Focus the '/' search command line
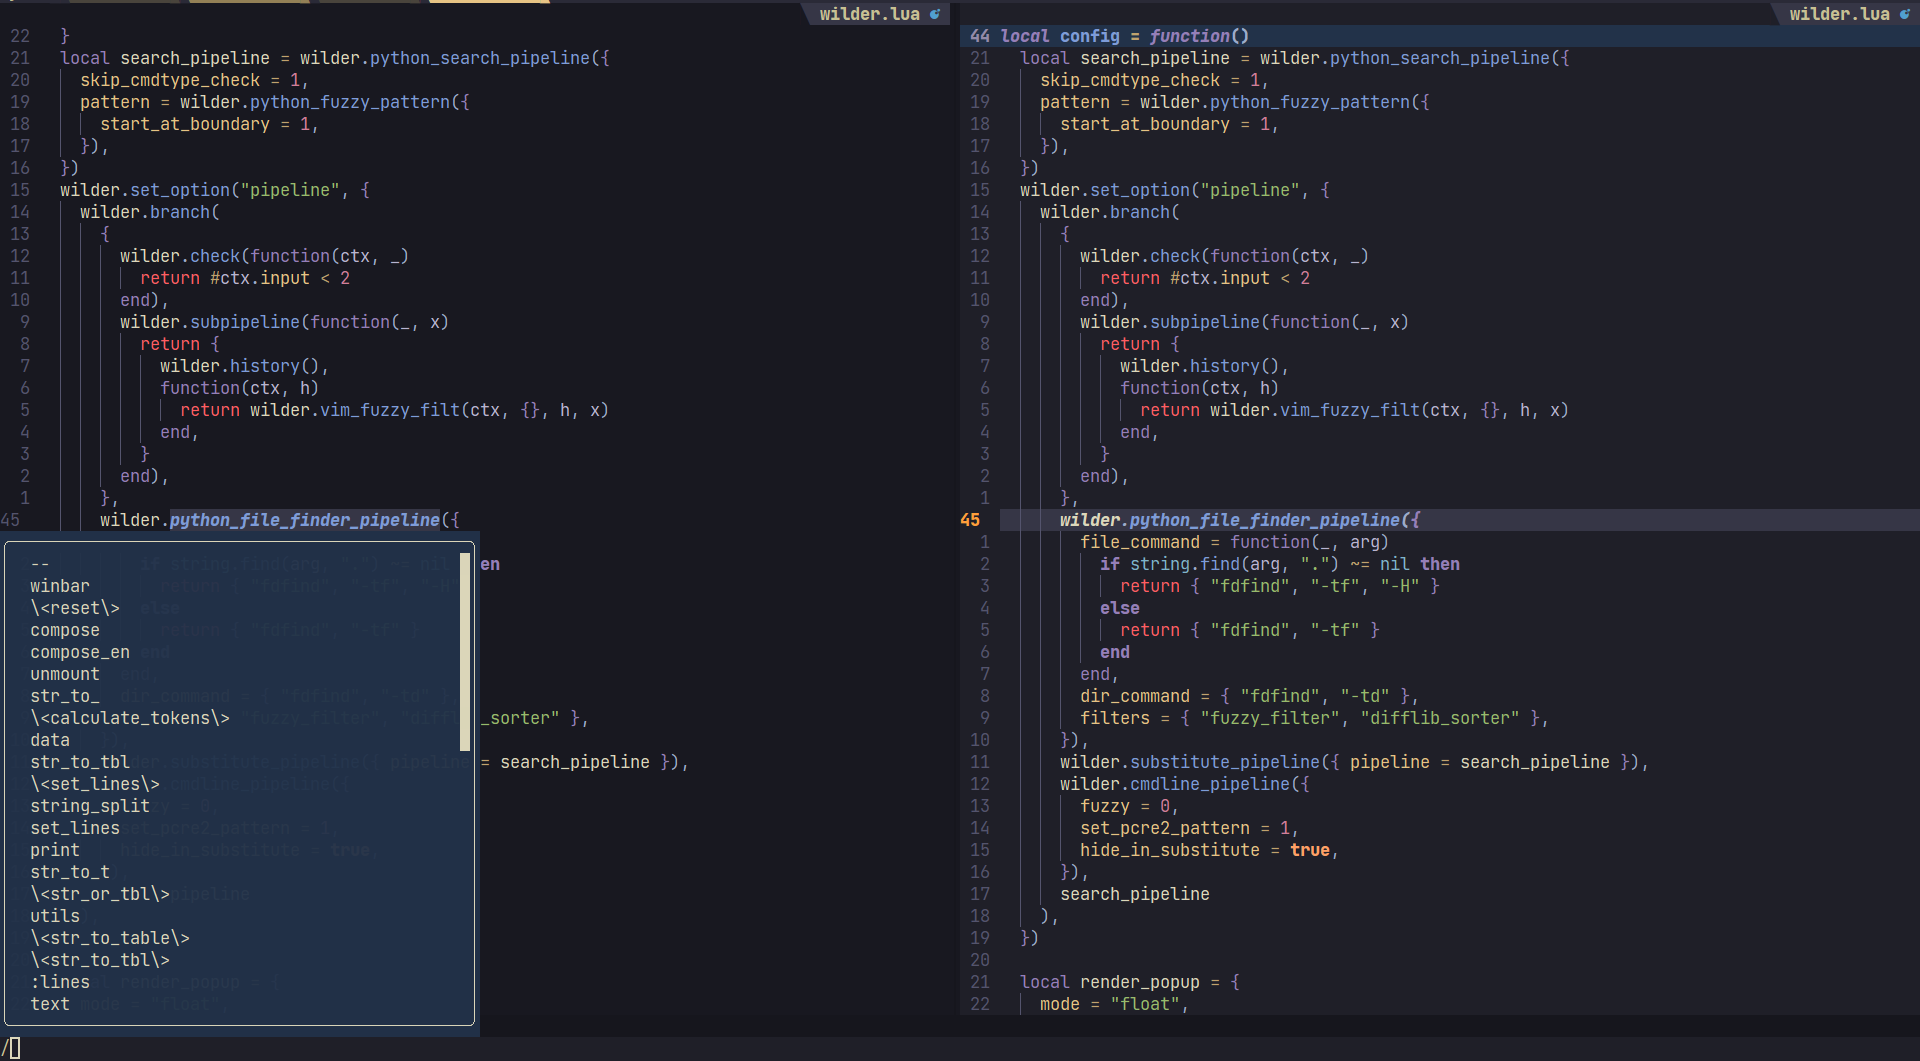 tap(960, 1049)
